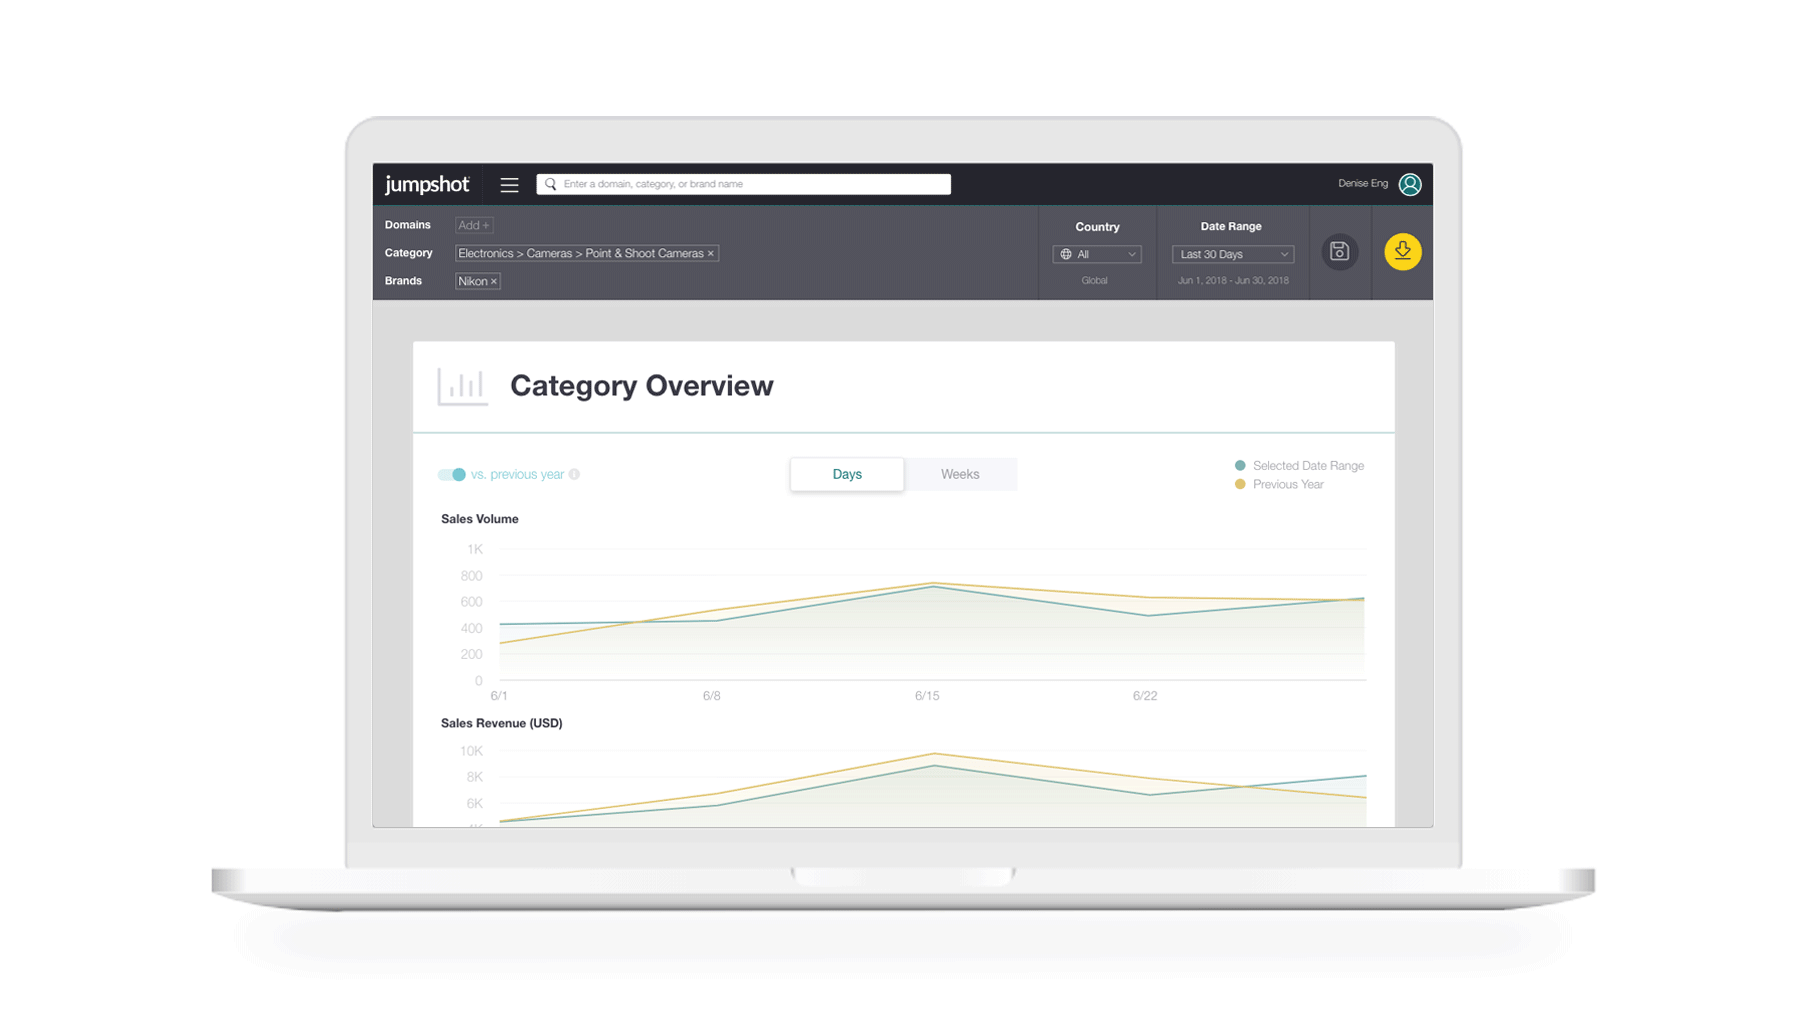Click the Denise Eng user name
The image size is (1808, 1016).
pyautogui.click(x=1363, y=183)
